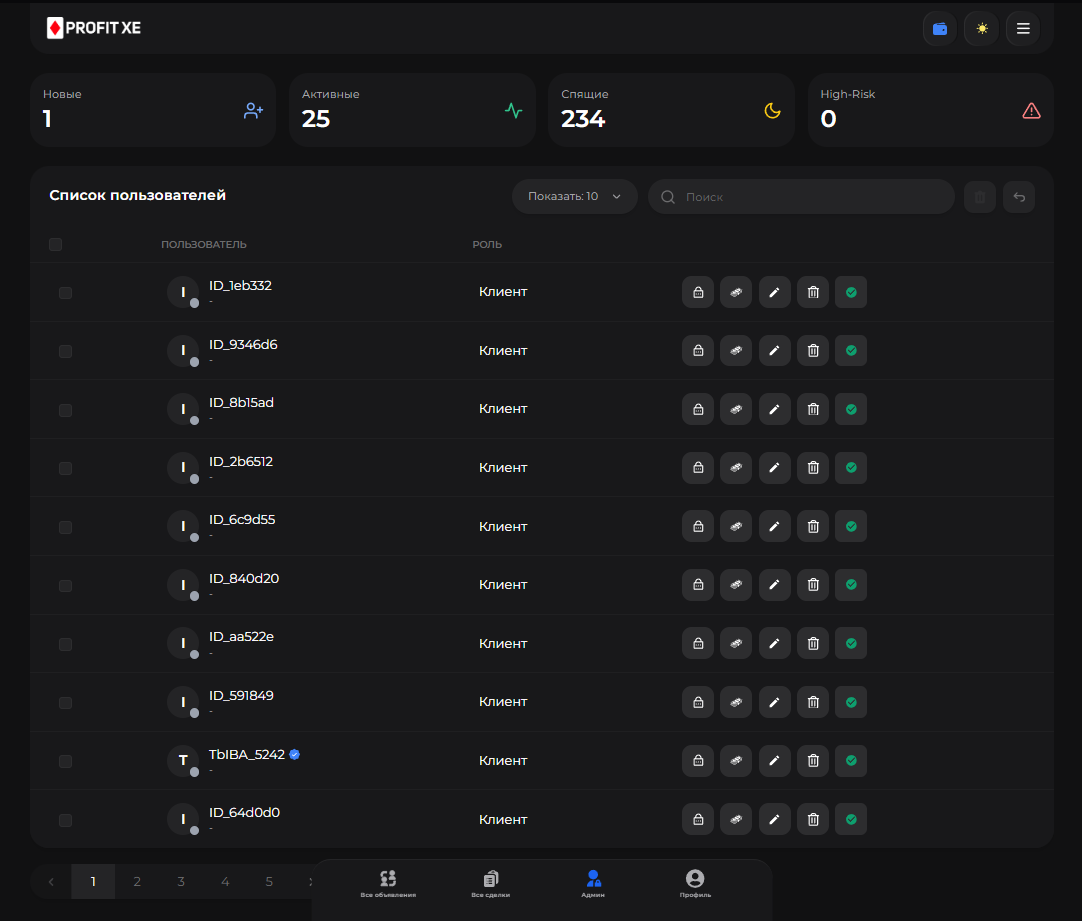This screenshot has width=1082, height=921.
Task: Open the 'Все объявления' tab
Action: pos(388,883)
